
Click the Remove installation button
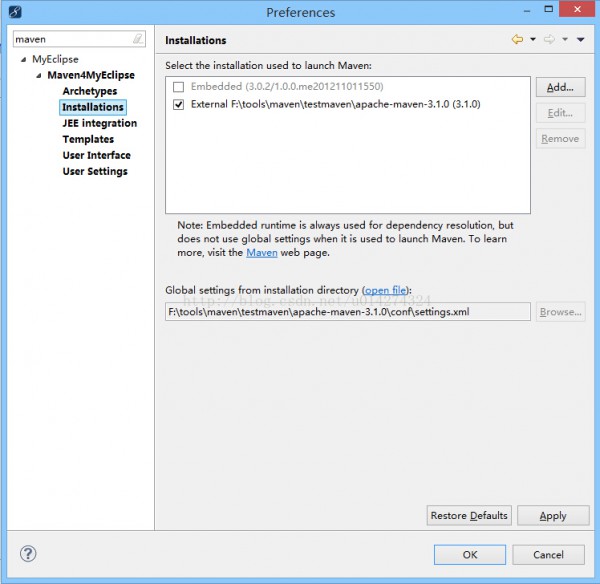pyautogui.click(x=560, y=139)
